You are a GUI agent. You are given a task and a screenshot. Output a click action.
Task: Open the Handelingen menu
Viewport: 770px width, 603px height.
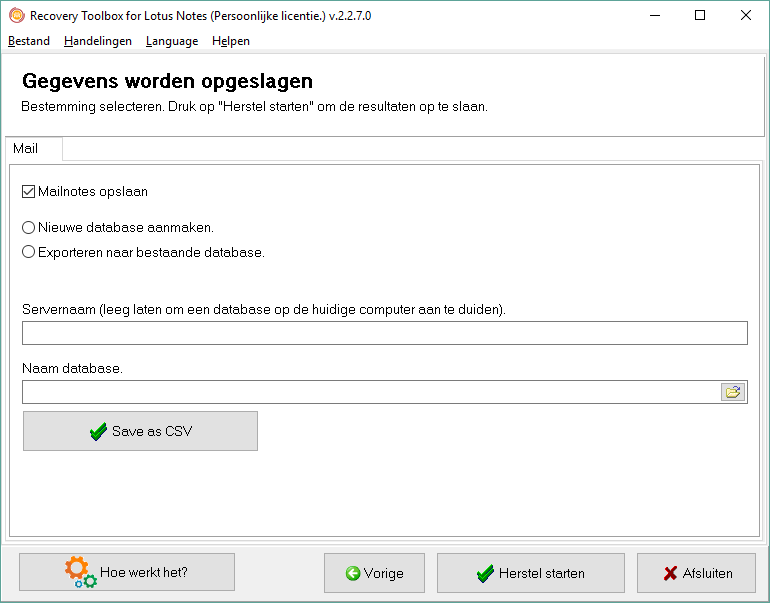tap(98, 41)
